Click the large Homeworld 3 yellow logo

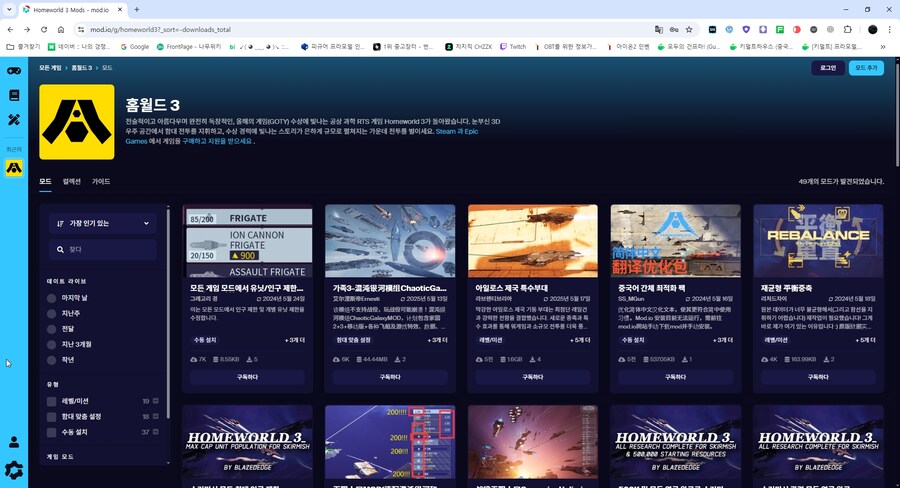coord(76,122)
